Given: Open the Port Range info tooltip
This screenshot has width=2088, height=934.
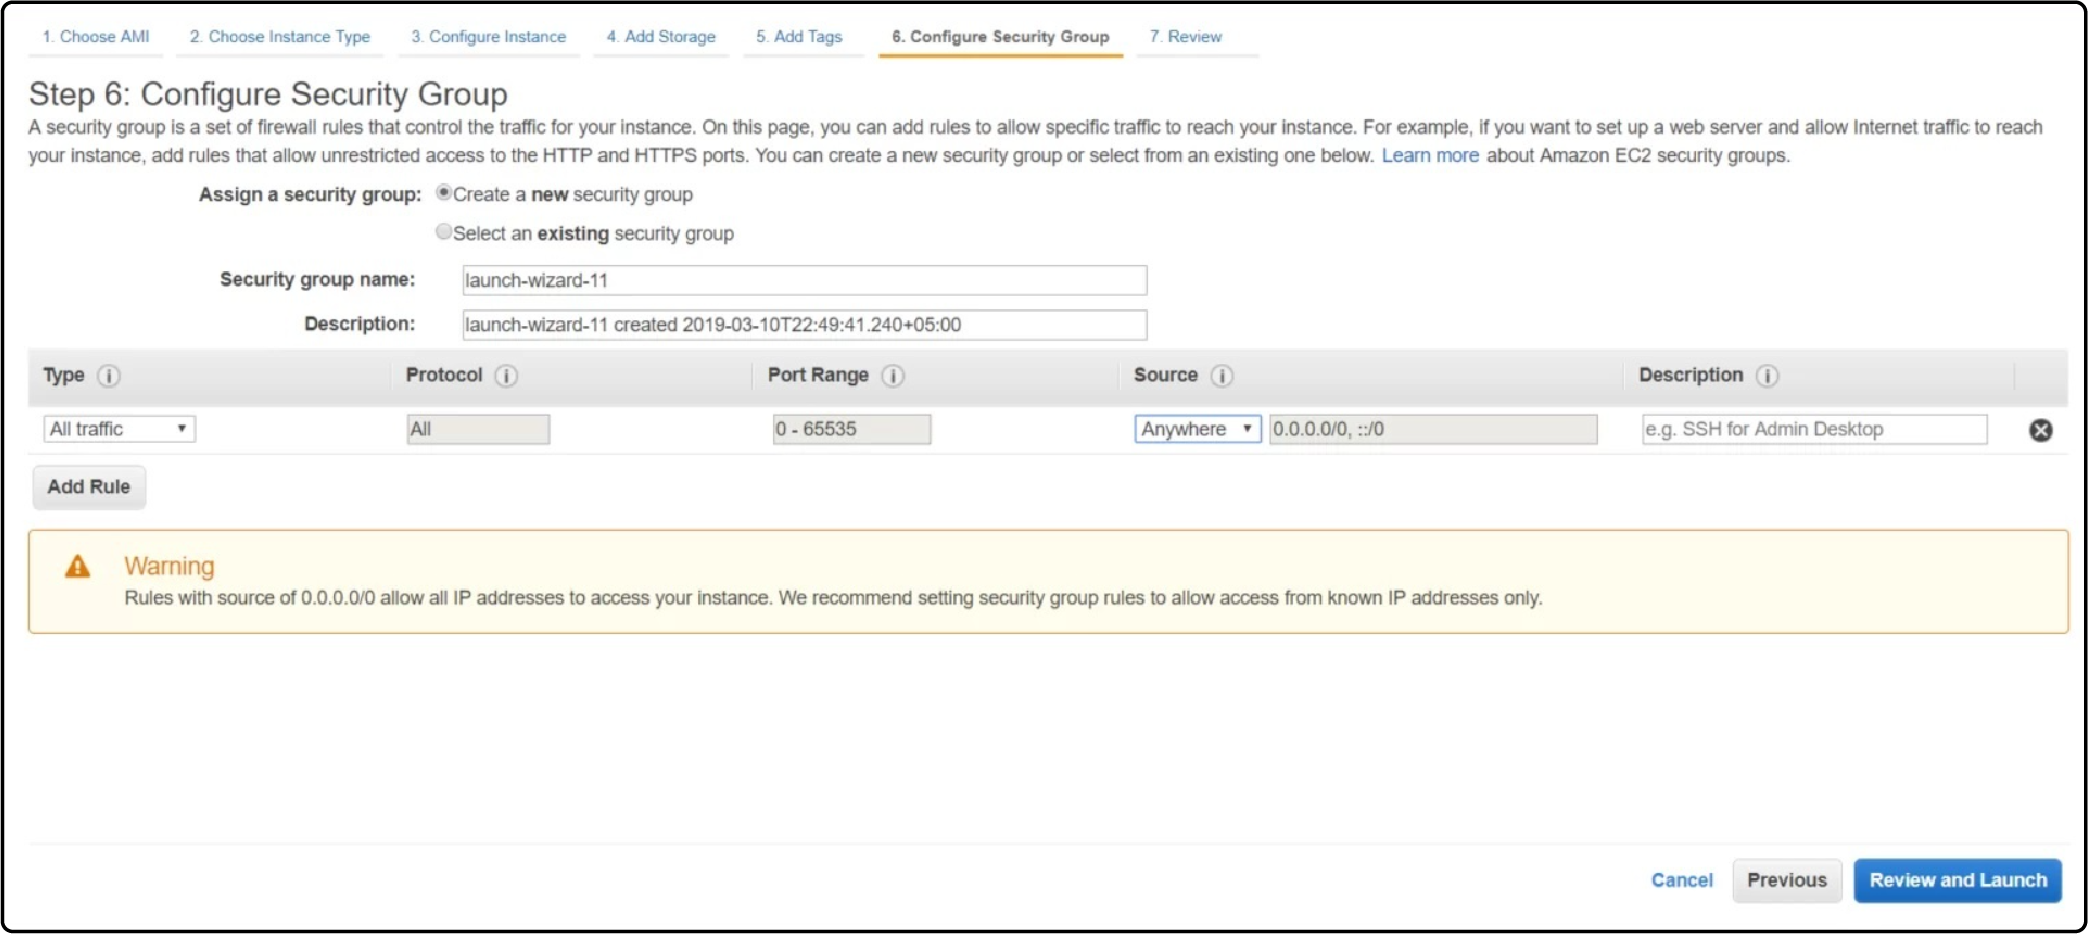Looking at the screenshot, I should (891, 376).
